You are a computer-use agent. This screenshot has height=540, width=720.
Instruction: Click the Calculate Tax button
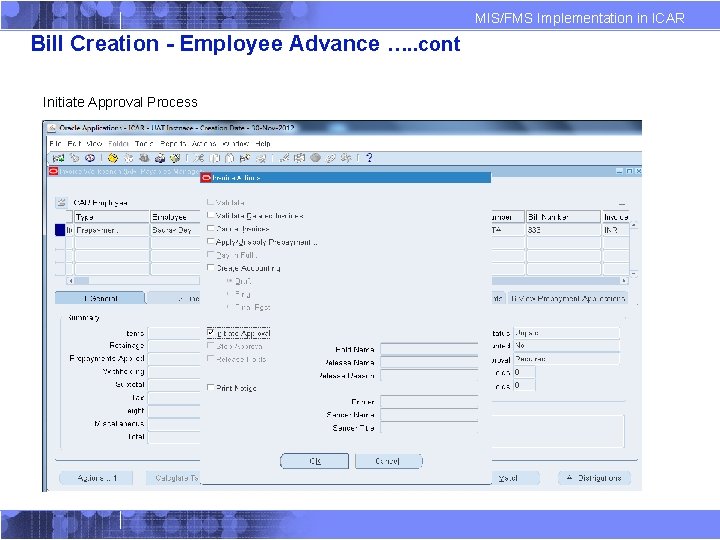tap(174, 478)
